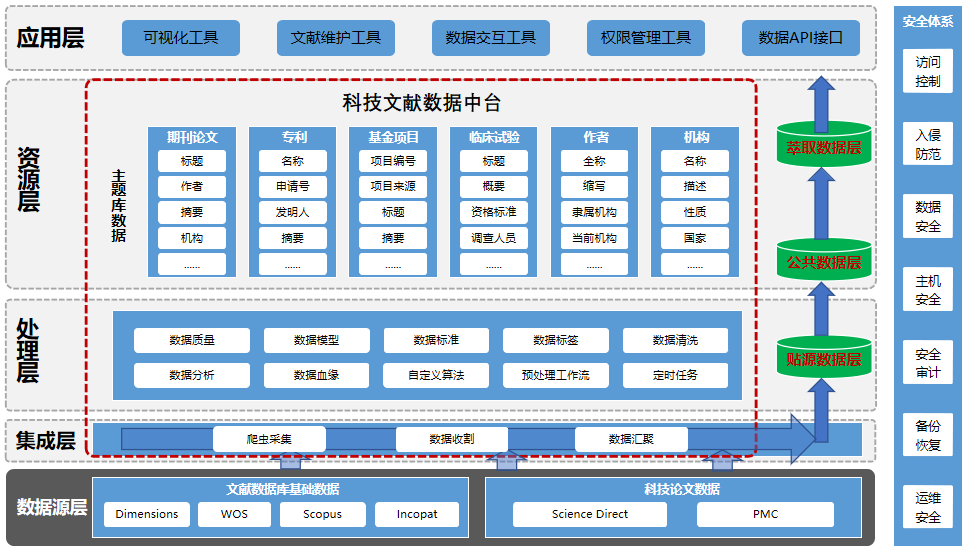Select the 临床试验 column header
This screenshot has height=551, width=968.
tap(493, 137)
